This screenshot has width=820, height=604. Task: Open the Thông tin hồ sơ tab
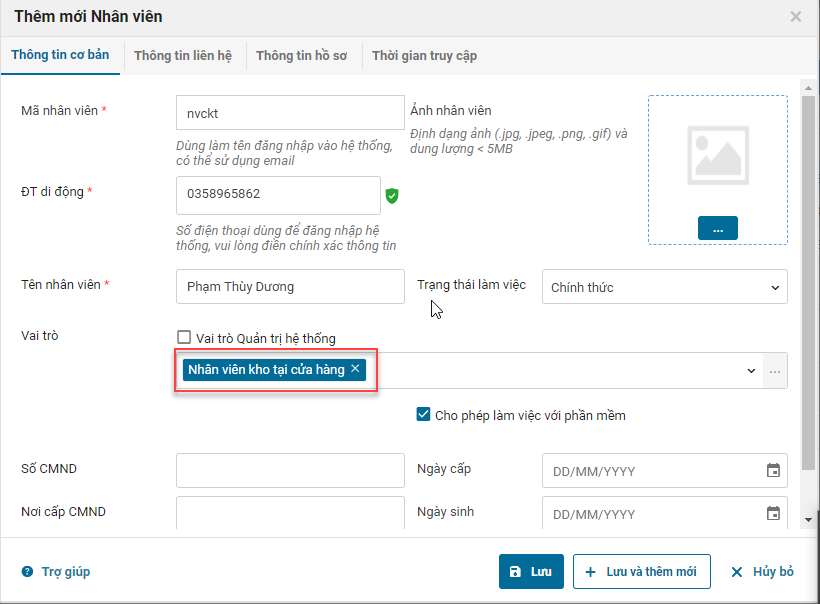click(301, 56)
